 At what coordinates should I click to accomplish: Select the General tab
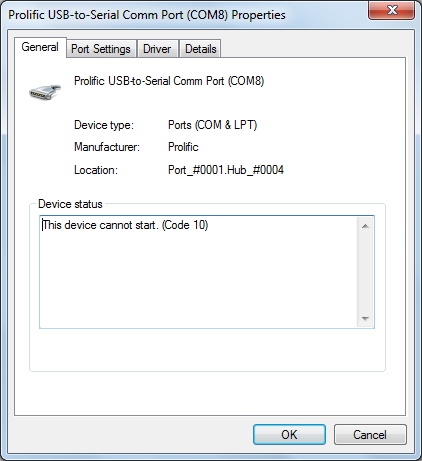click(40, 47)
